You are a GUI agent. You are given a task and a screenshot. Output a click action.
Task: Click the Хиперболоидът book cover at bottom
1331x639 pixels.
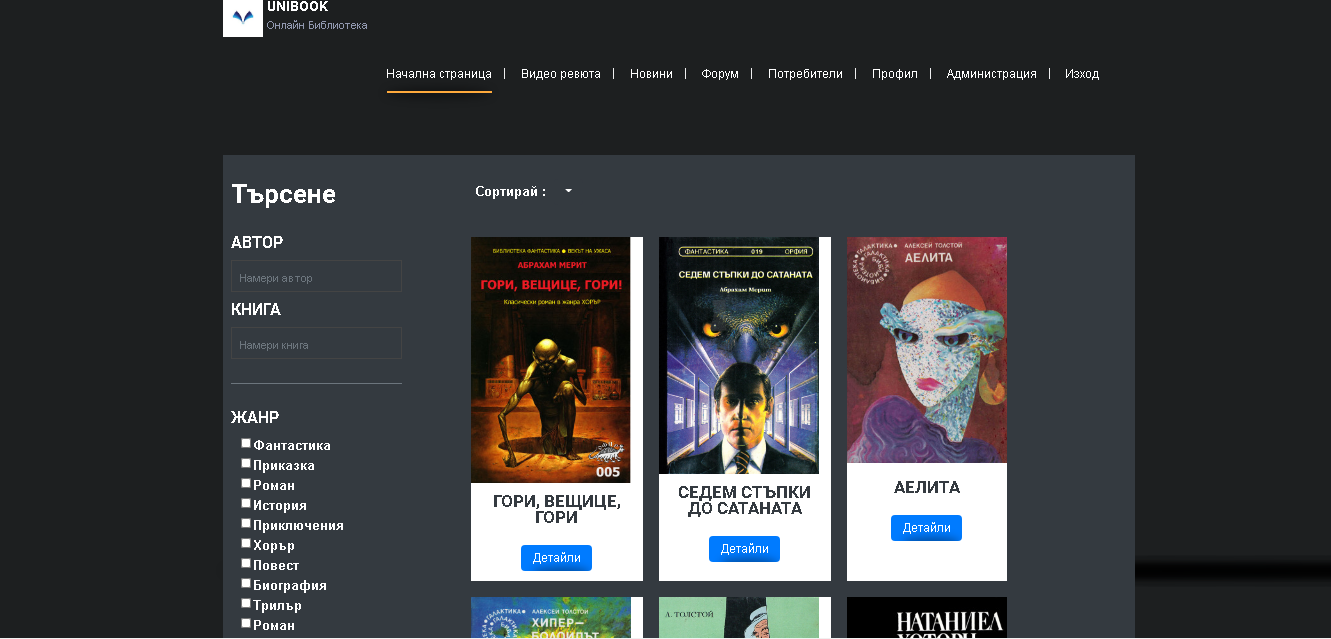pos(551,618)
